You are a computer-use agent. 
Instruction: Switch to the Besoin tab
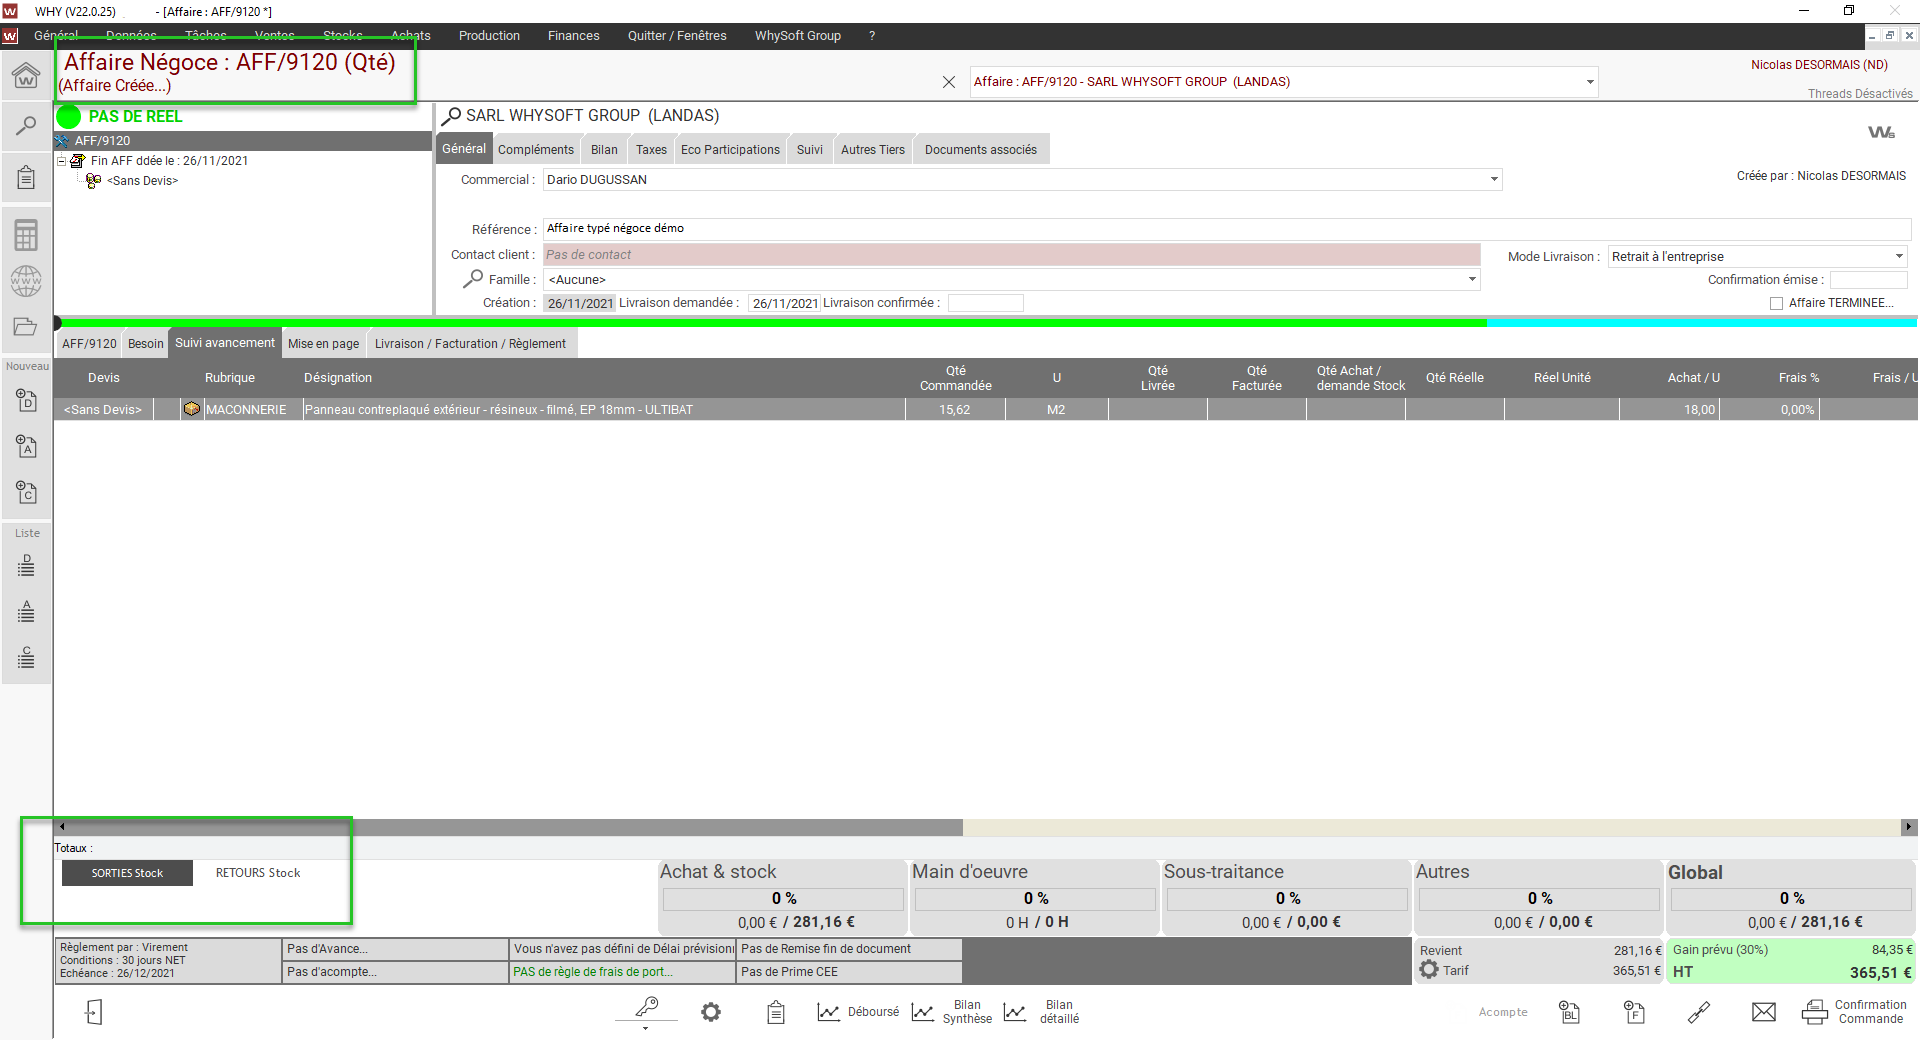(145, 343)
